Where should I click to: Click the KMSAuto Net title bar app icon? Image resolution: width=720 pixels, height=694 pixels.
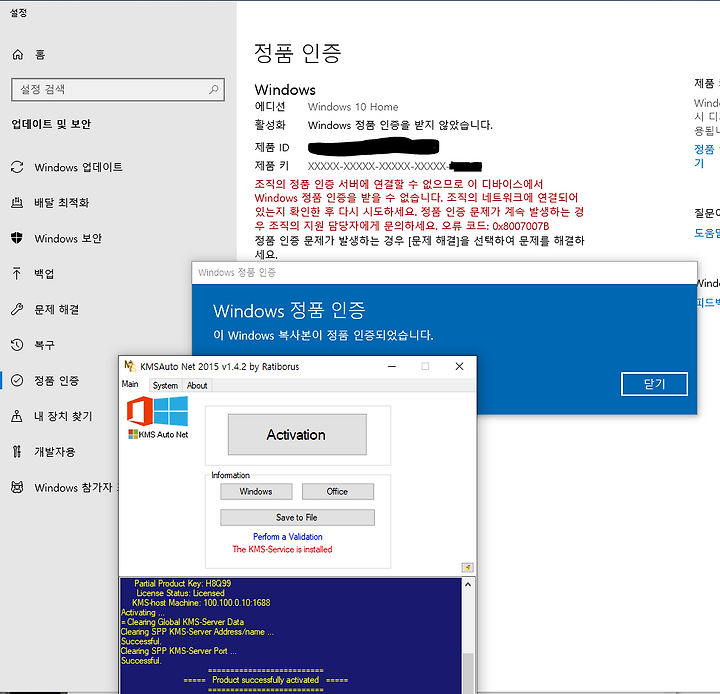[130, 366]
